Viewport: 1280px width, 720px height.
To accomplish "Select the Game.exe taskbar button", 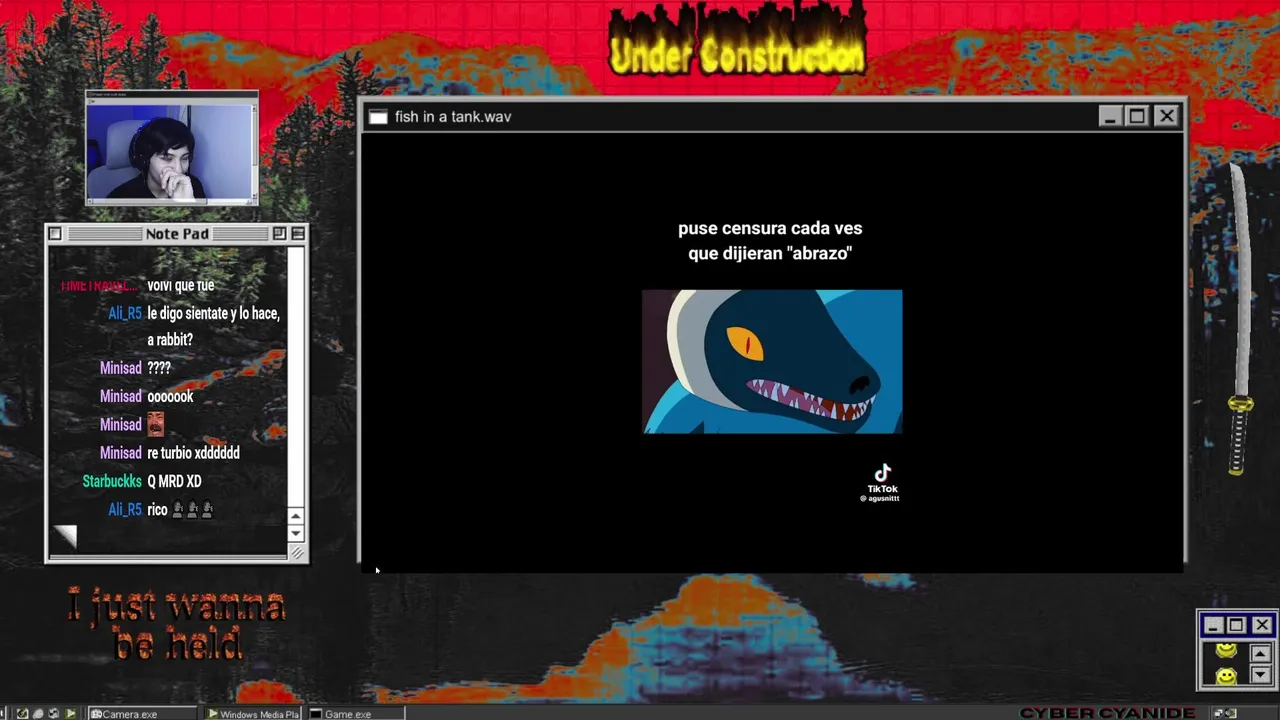I will coord(355,714).
